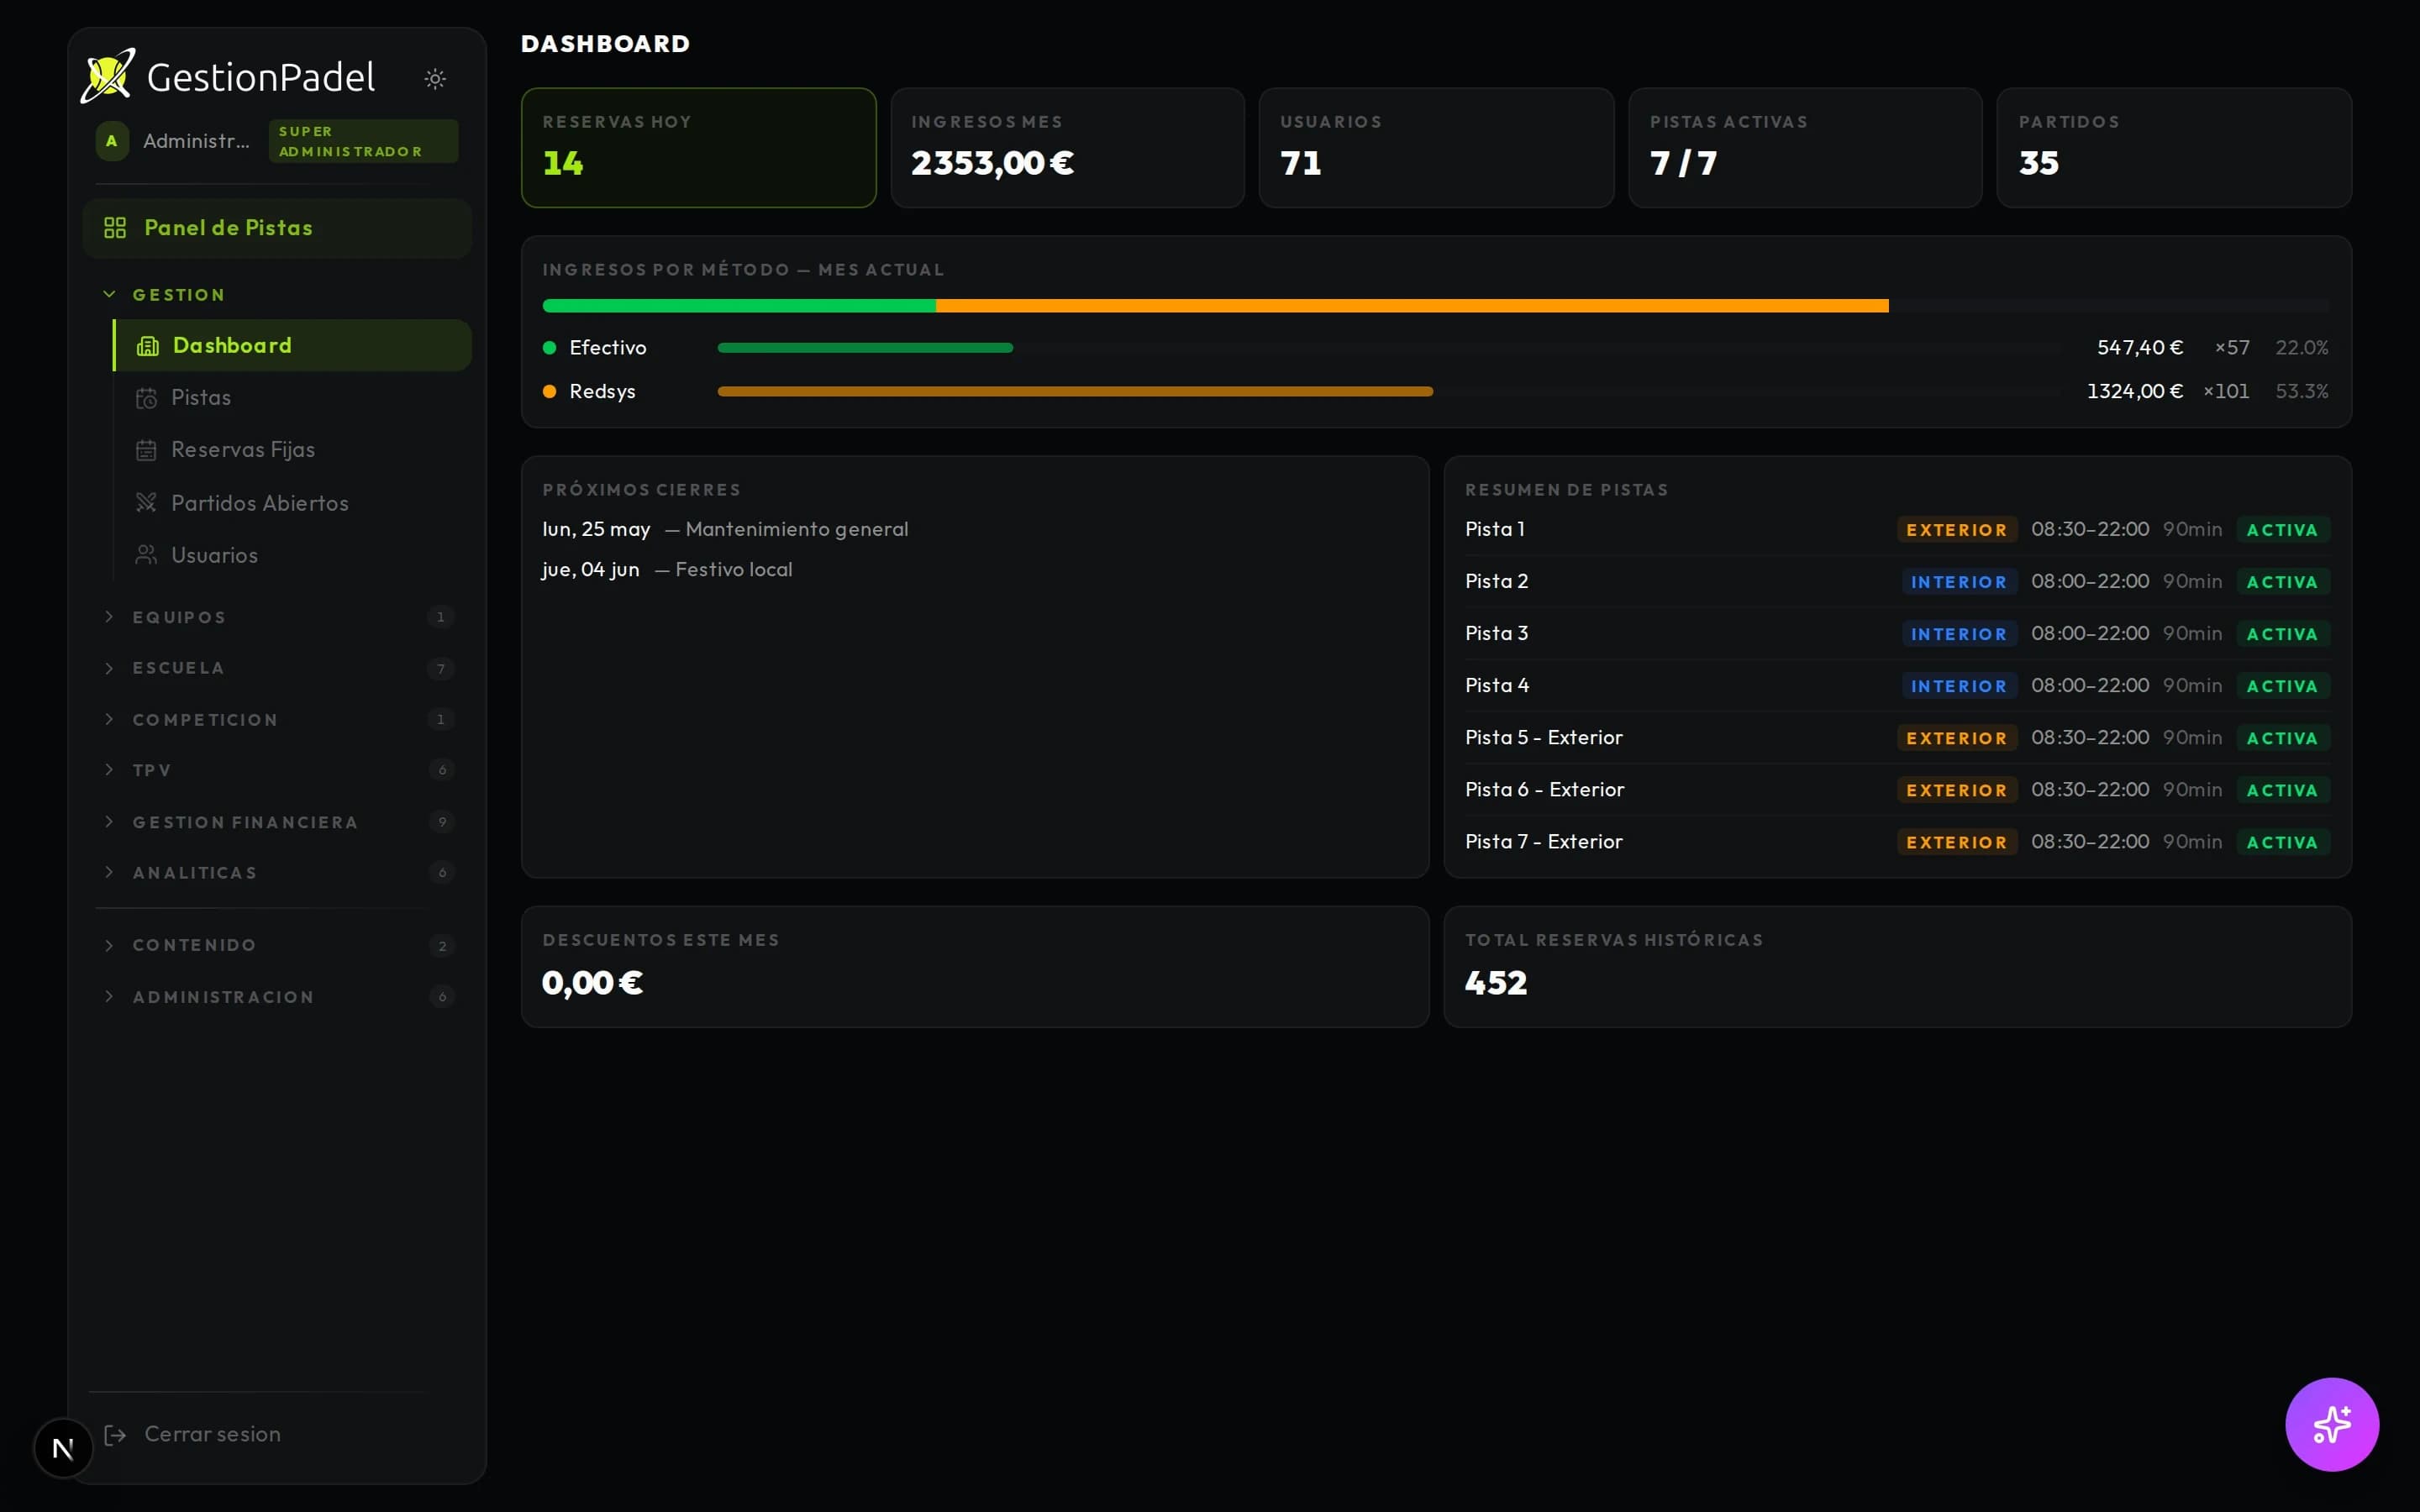This screenshot has width=2420, height=1512.
Task: Collapse the GESTION section chevron
Action: click(x=110, y=294)
